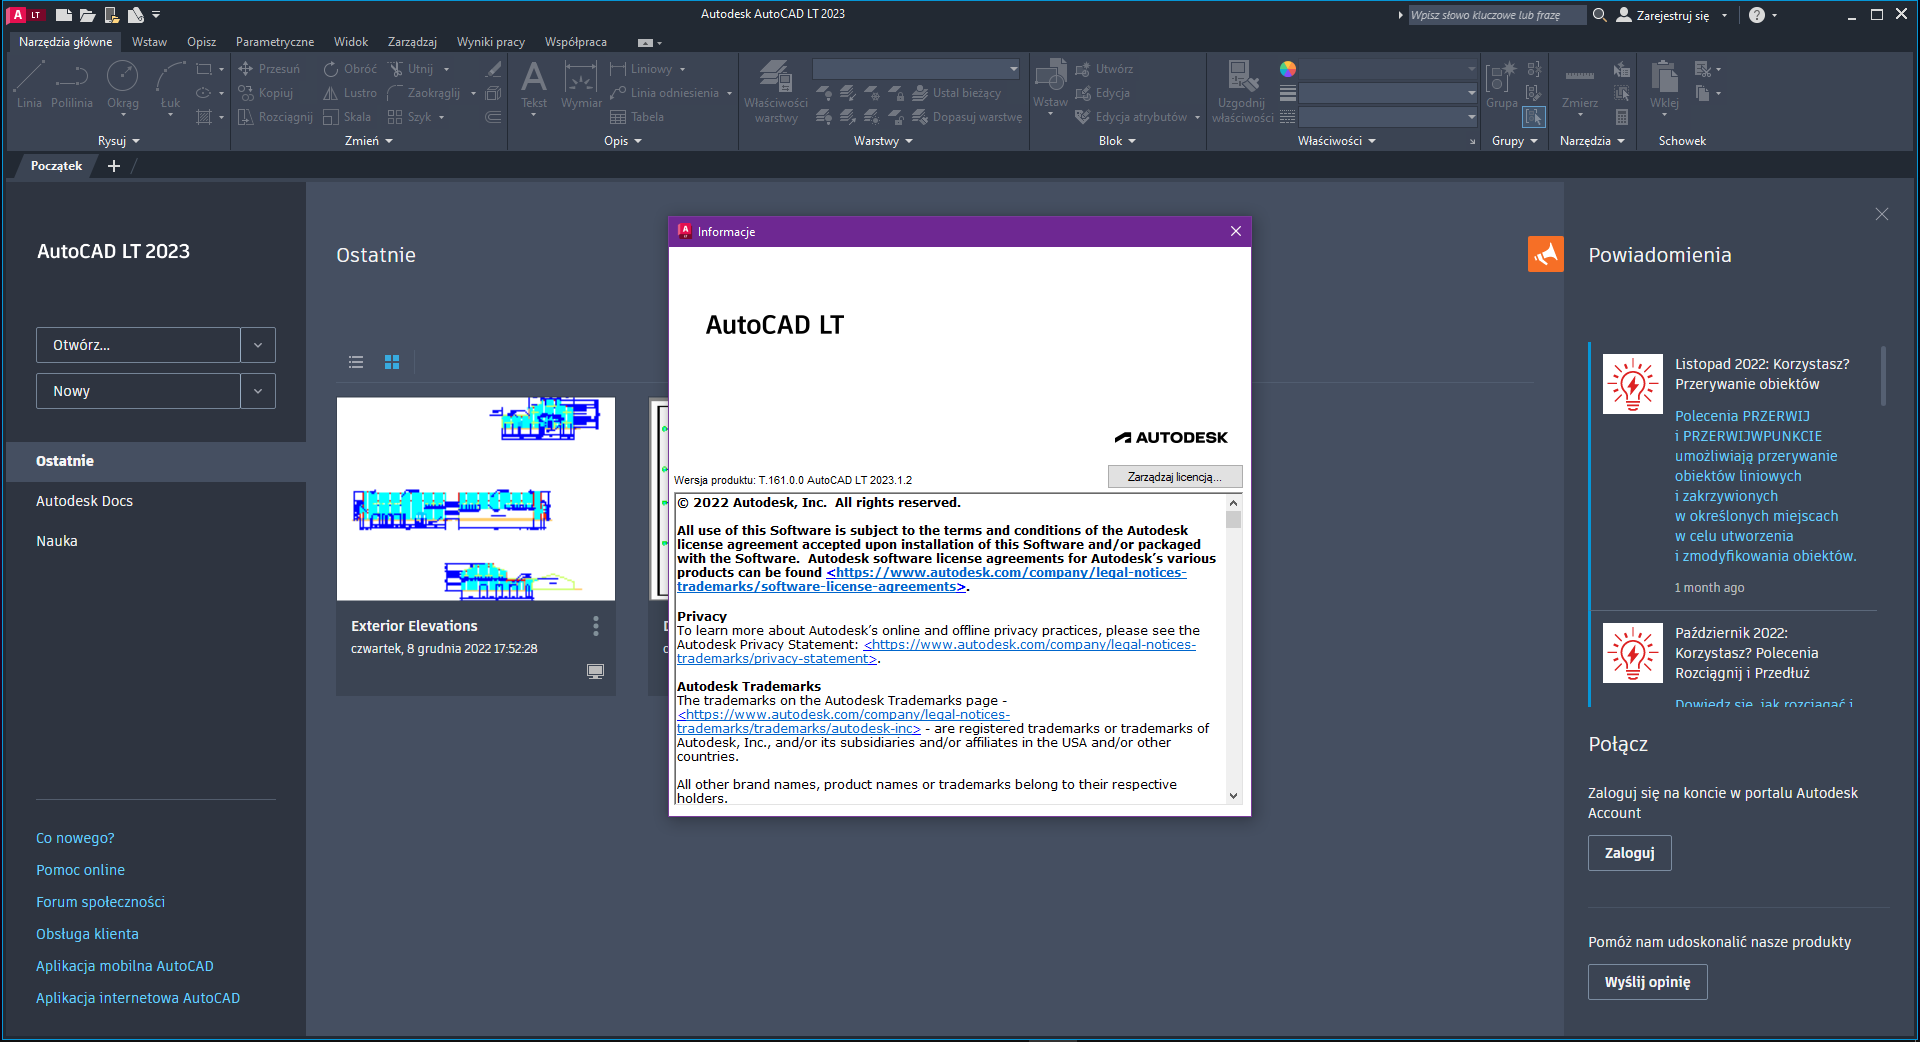Click the Zarządzaj licencją button
The width and height of the screenshot is (1920, 1042).
(x=1175, y=477)
